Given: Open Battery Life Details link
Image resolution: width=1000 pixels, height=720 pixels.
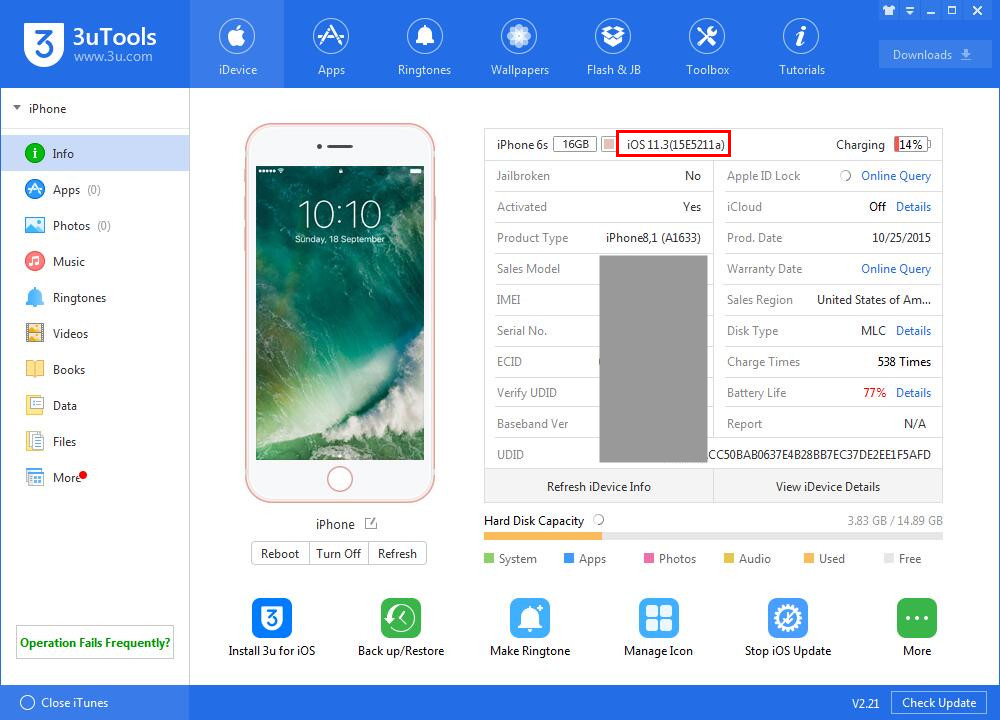Looking at the screenshot, I should (913, 393).
